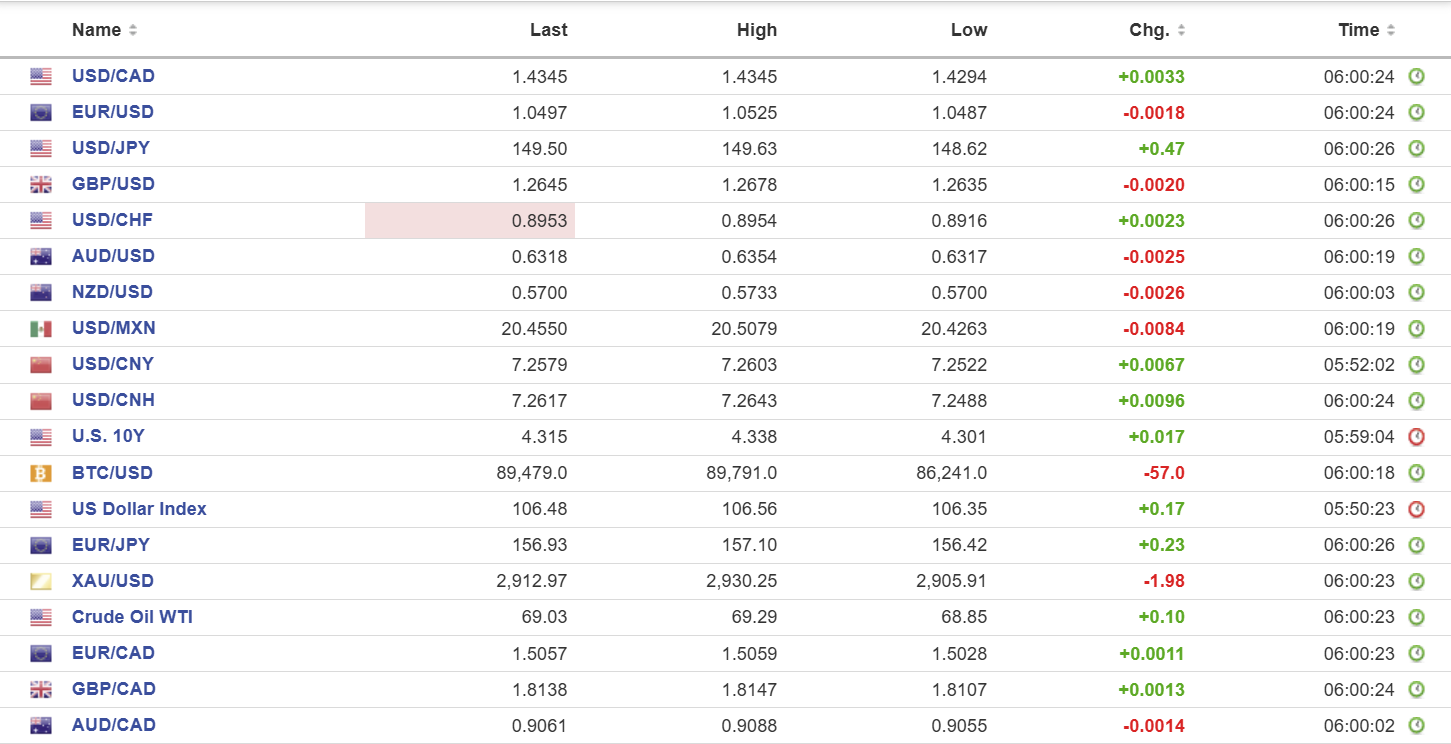
Task: Sort the table by Name column arrows
Action: coord(133,31)
